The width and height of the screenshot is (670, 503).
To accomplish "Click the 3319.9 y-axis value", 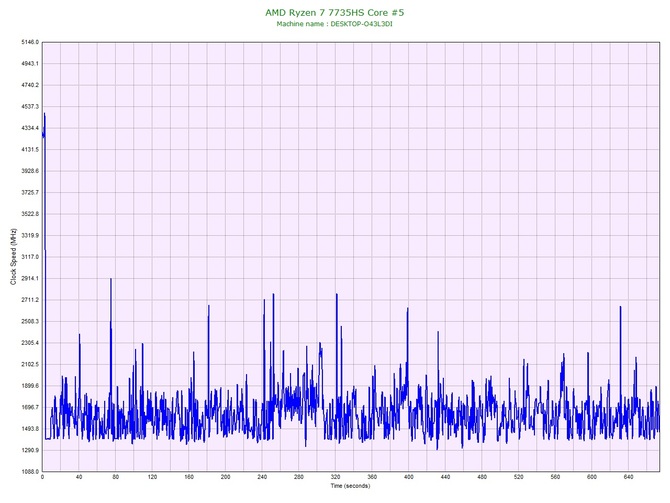I will (30, 235).
